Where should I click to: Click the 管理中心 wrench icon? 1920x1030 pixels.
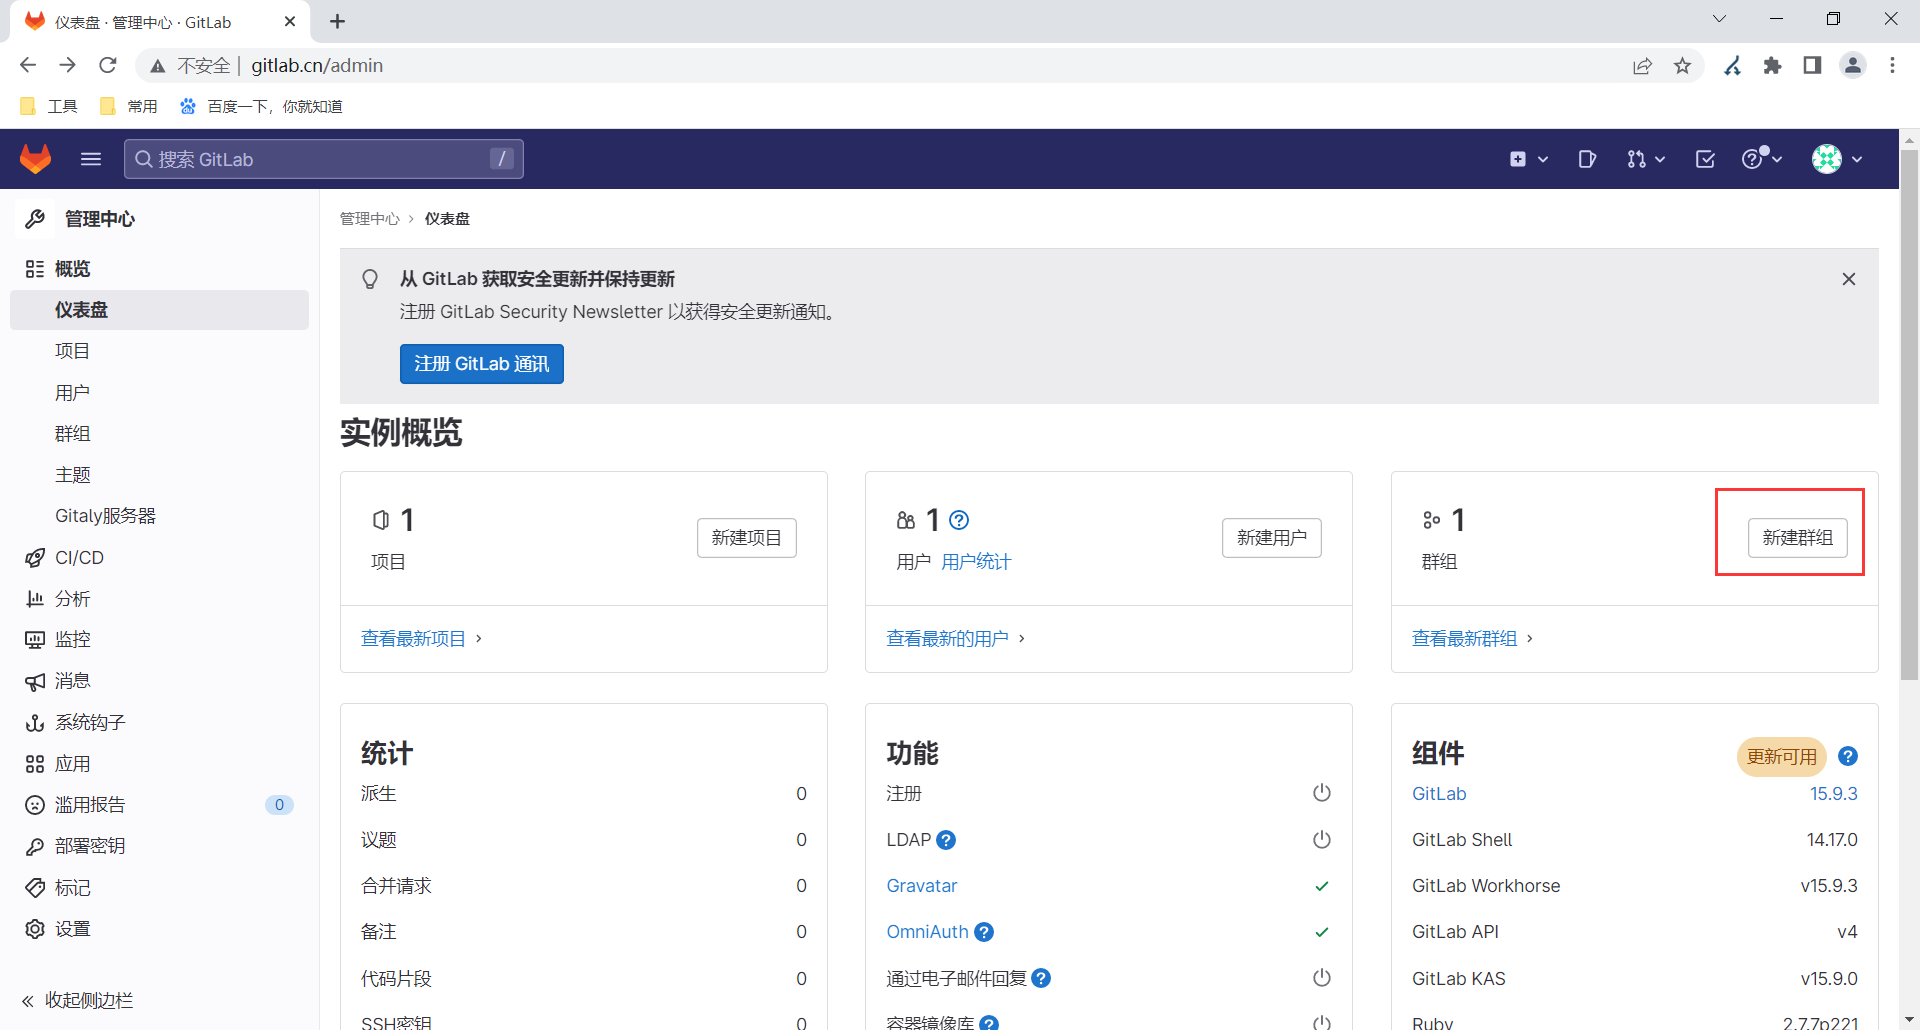click(35, 219)
